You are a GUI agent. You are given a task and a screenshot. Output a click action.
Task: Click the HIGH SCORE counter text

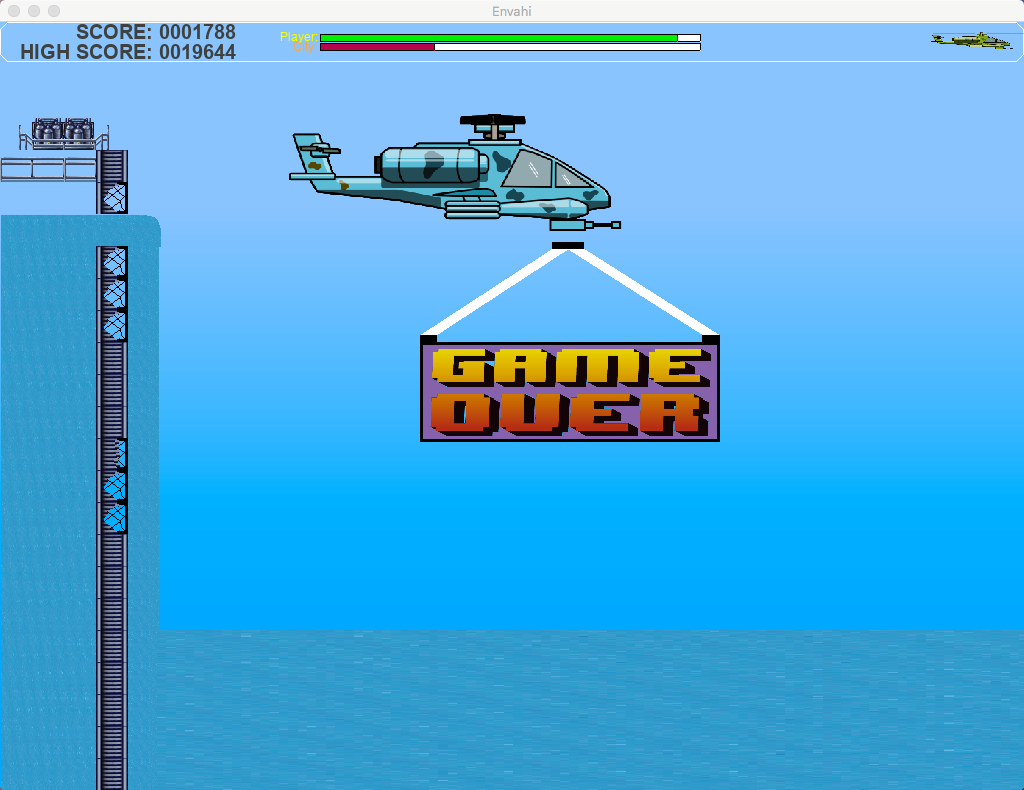(128, 52)
